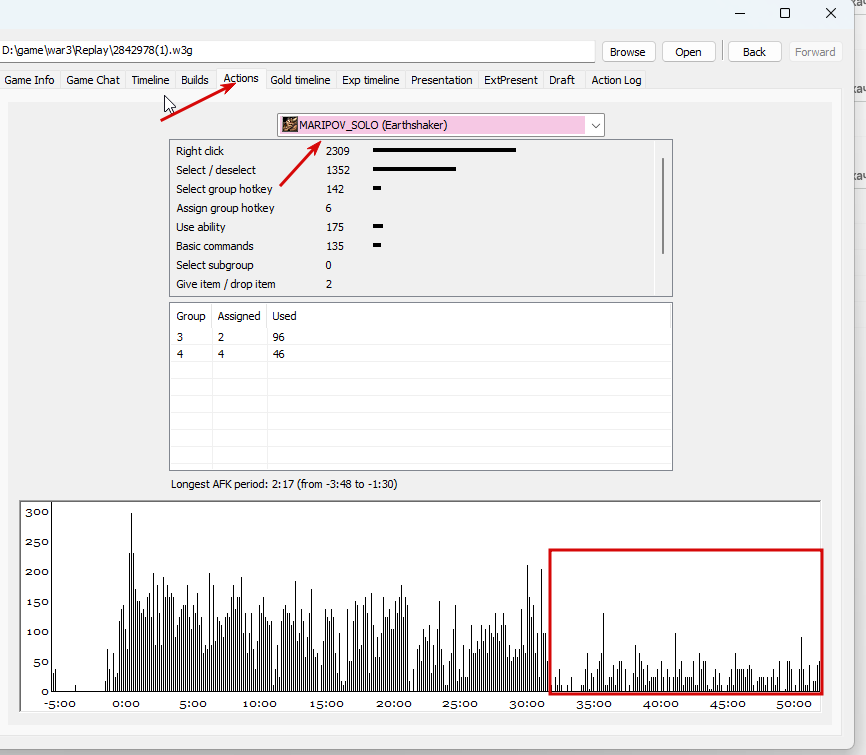Viewport: 866px width, 755px height.
Task: Select the group 3 row
Action: (421, 337)
